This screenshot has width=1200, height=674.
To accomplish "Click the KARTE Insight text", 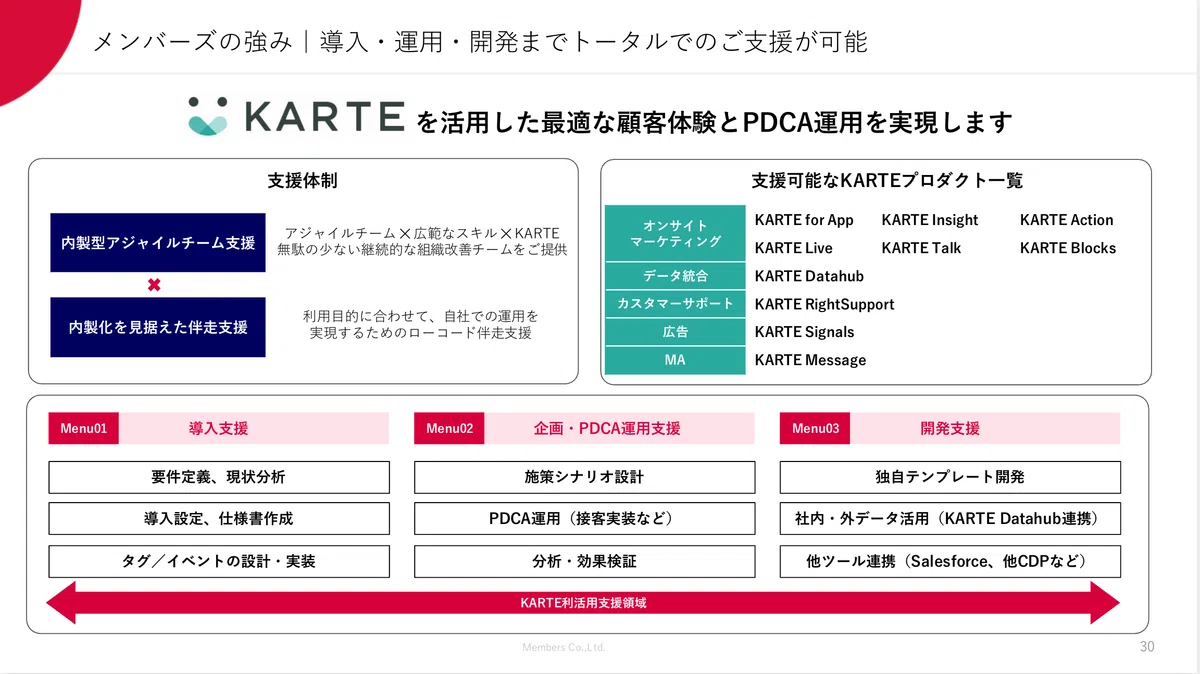I will point(930,220).
